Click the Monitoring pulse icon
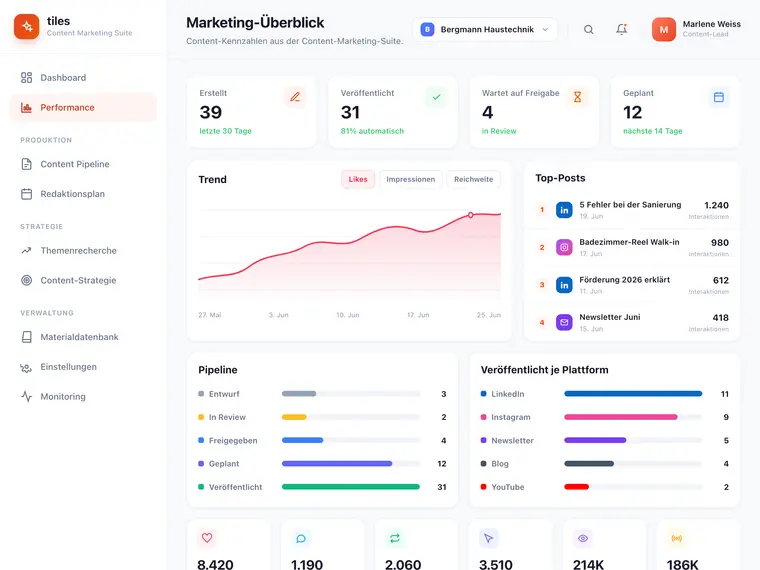The image size is (760, 570). click(27, 396)
